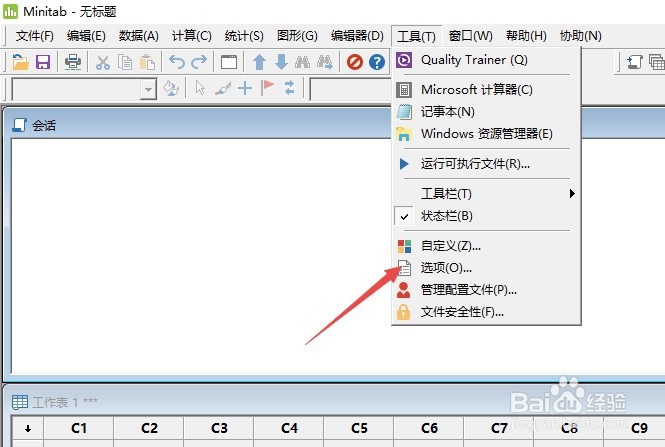
Task: Open the 编辑(E) menu
Action: (x=86, y=36)
